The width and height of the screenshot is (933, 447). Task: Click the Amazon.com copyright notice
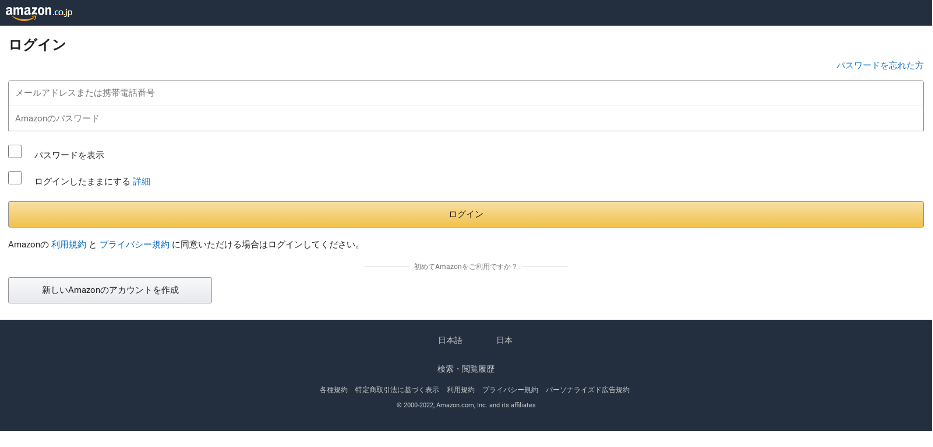(466, 405)
